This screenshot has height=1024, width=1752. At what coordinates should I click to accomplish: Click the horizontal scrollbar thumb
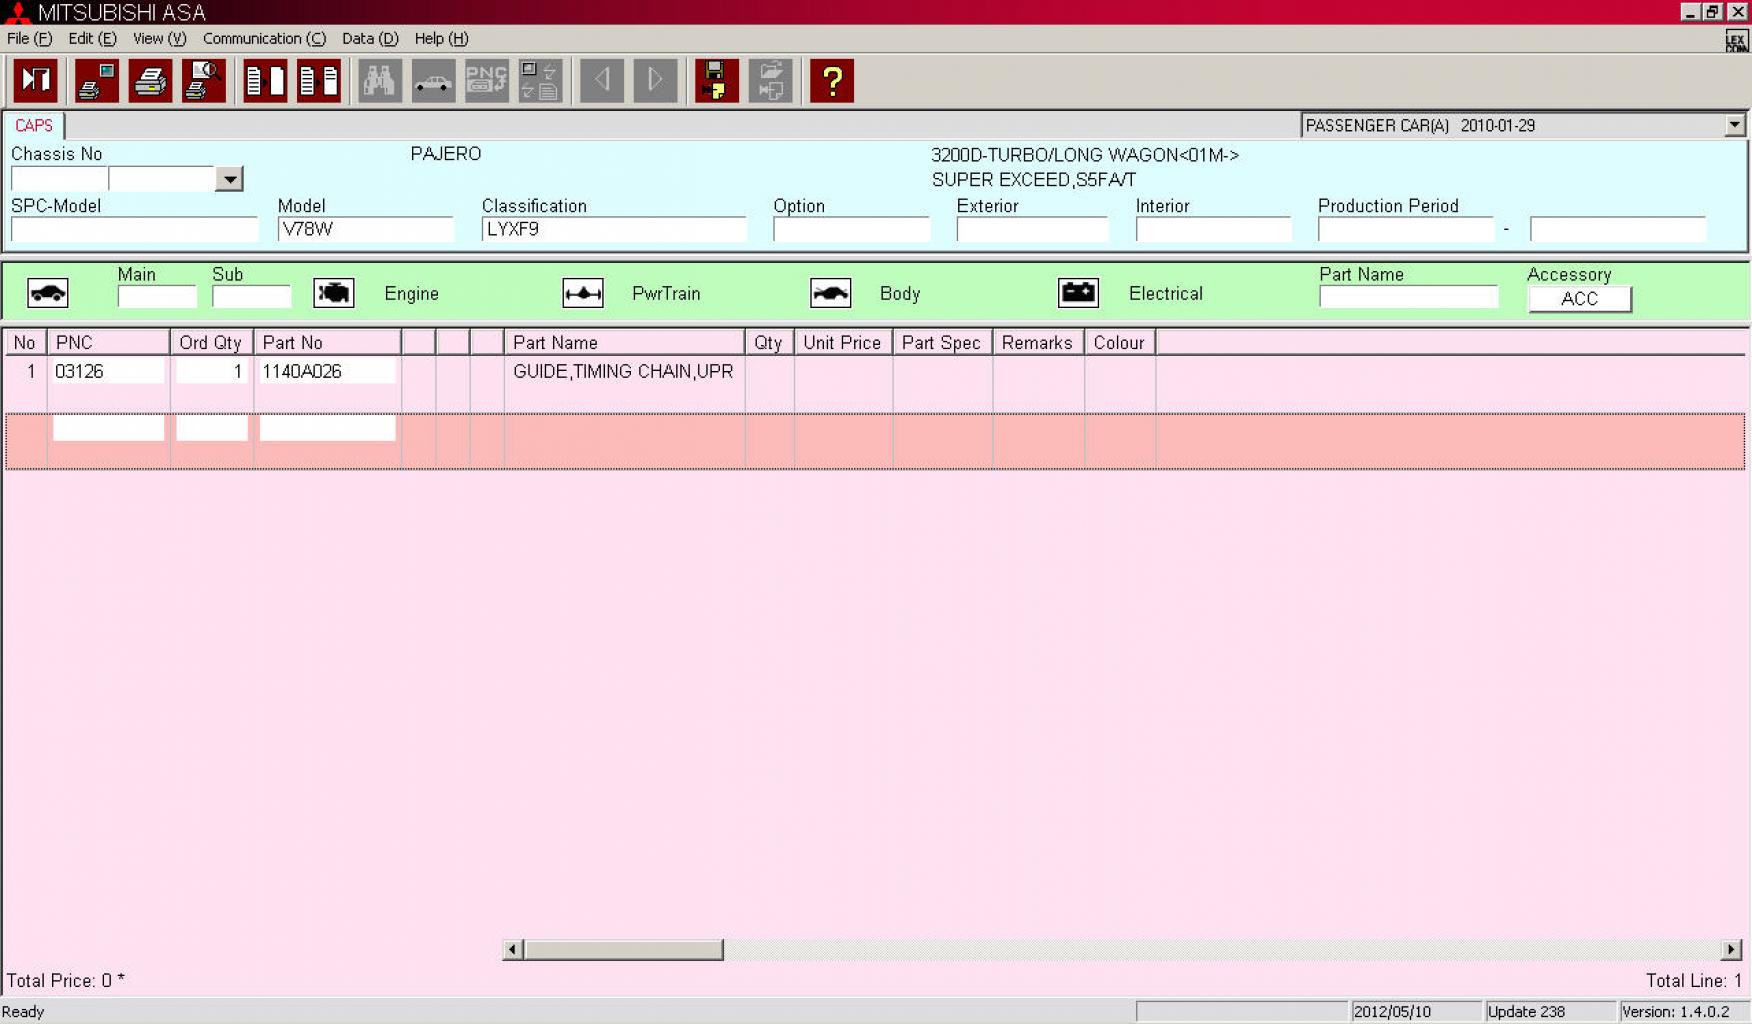pos(623,949)
